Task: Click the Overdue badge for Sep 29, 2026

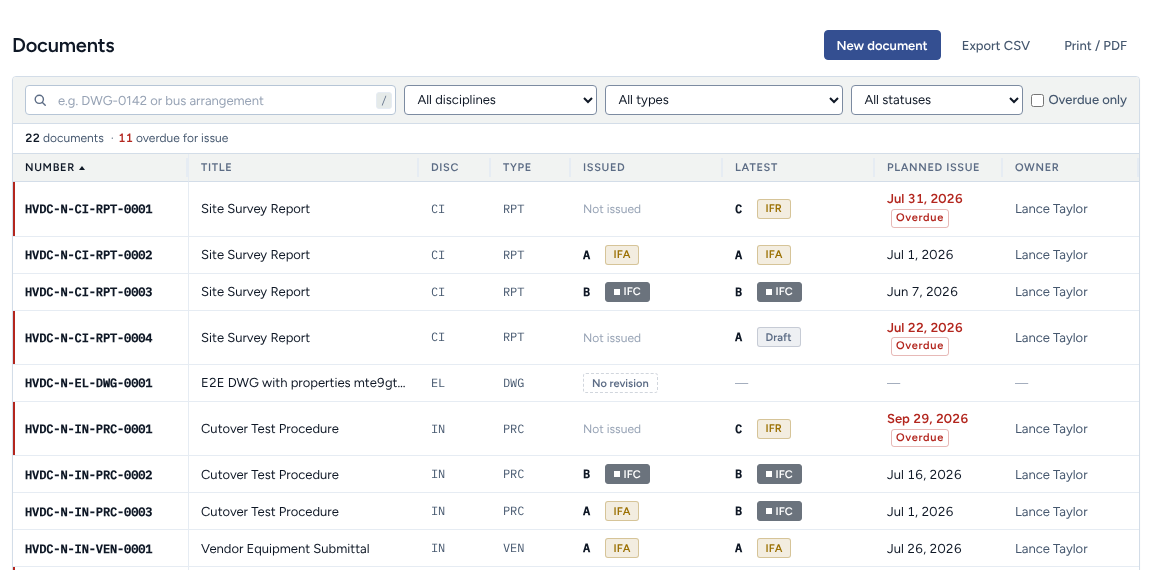Action: click(x=919, y=438)
